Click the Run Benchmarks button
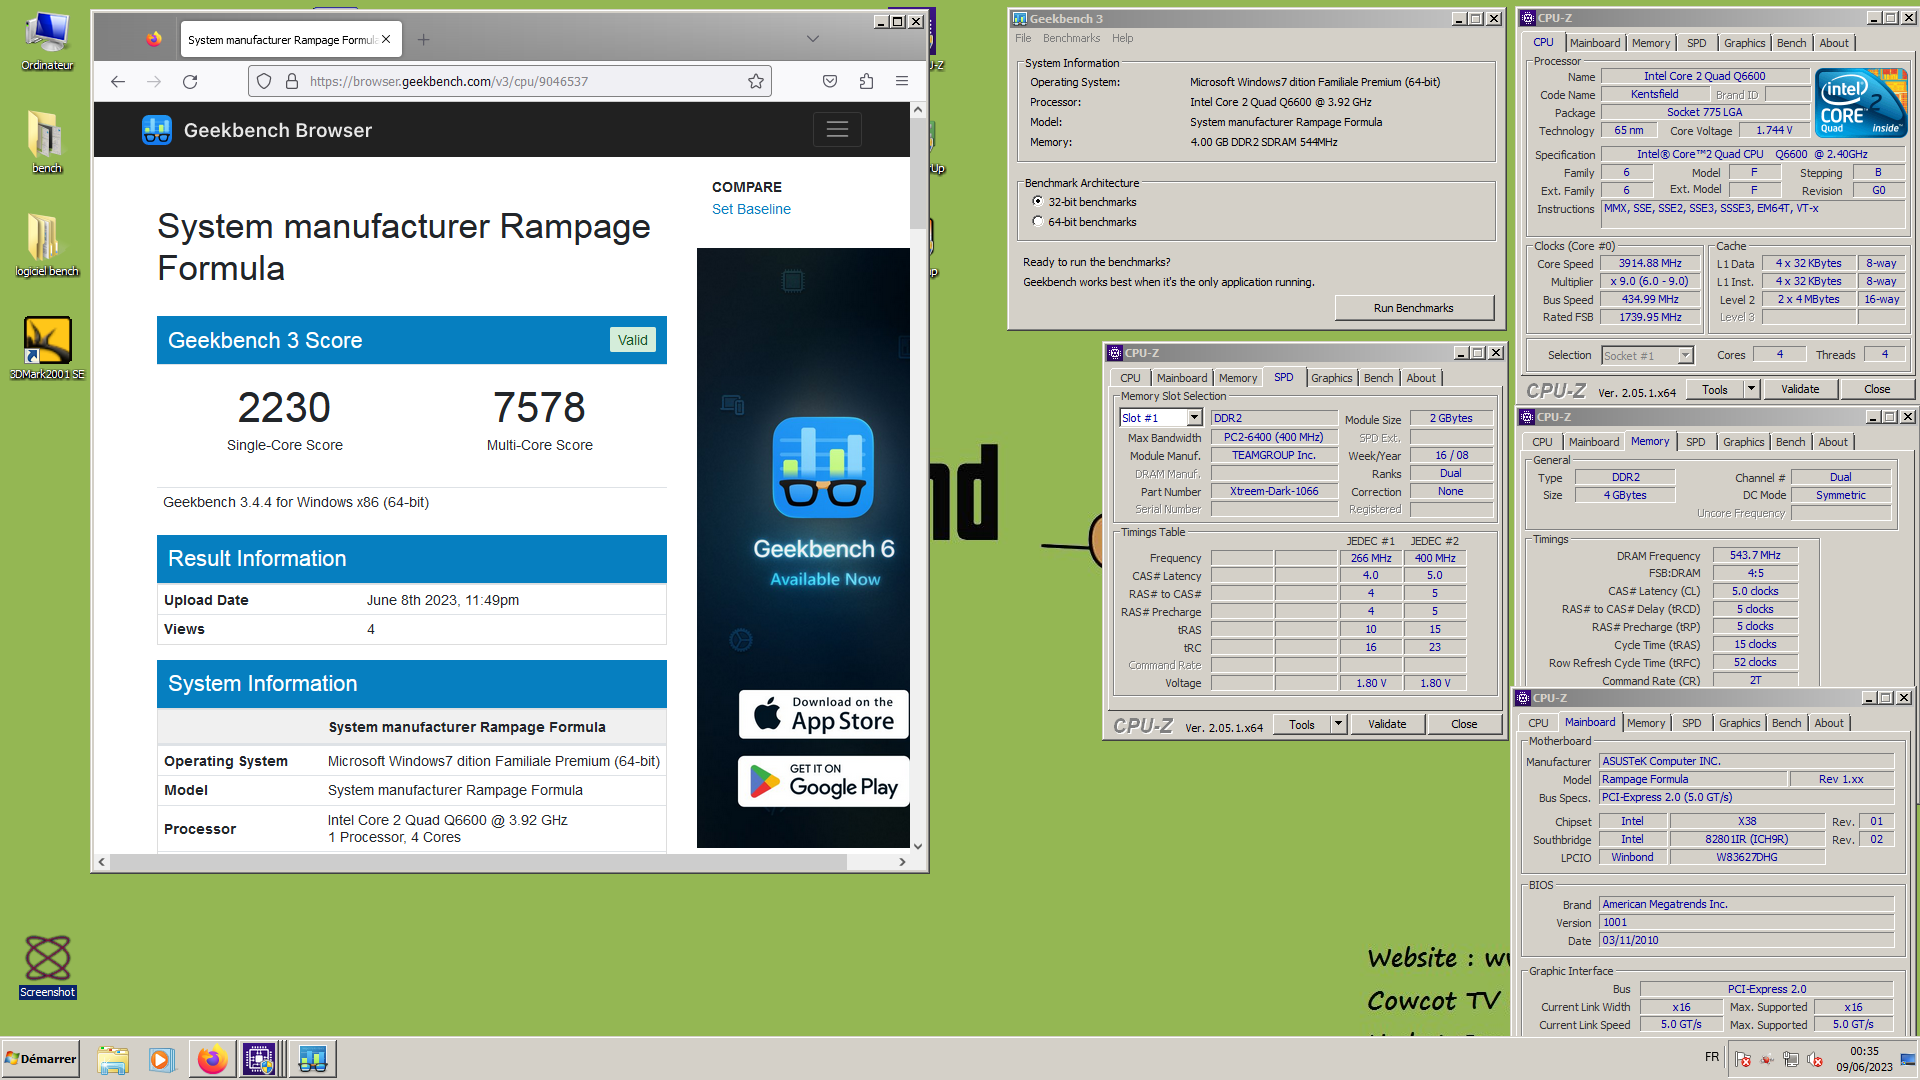 coord(1413,308)
